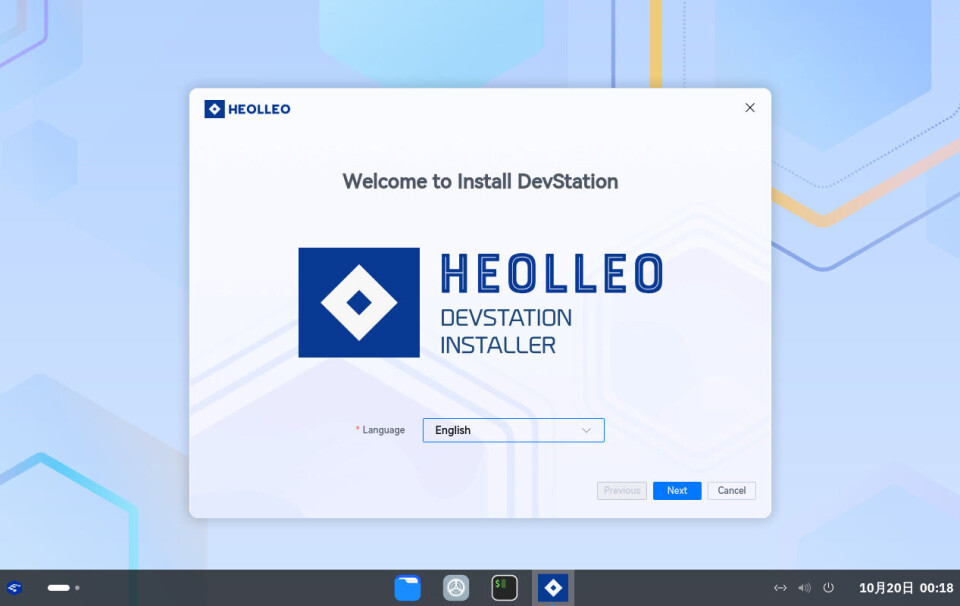Open the network connection tray icon
The width and height of the screenshot is (960, 606).
pyautogui.click(x=780, y=588)
